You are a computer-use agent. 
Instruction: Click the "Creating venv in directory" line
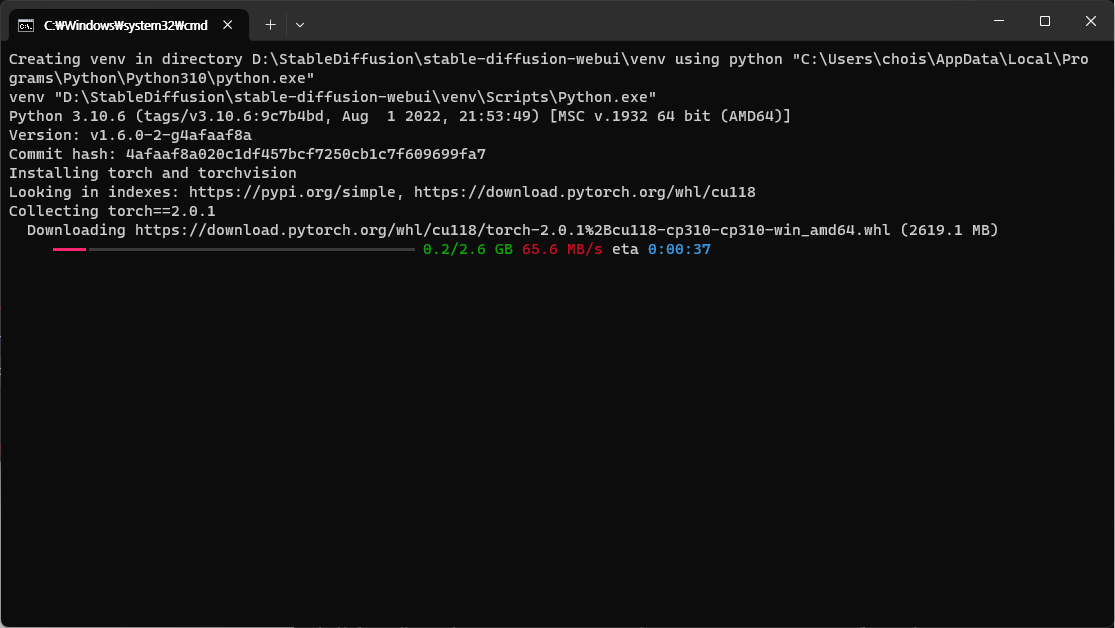click(x=548, y=68)
